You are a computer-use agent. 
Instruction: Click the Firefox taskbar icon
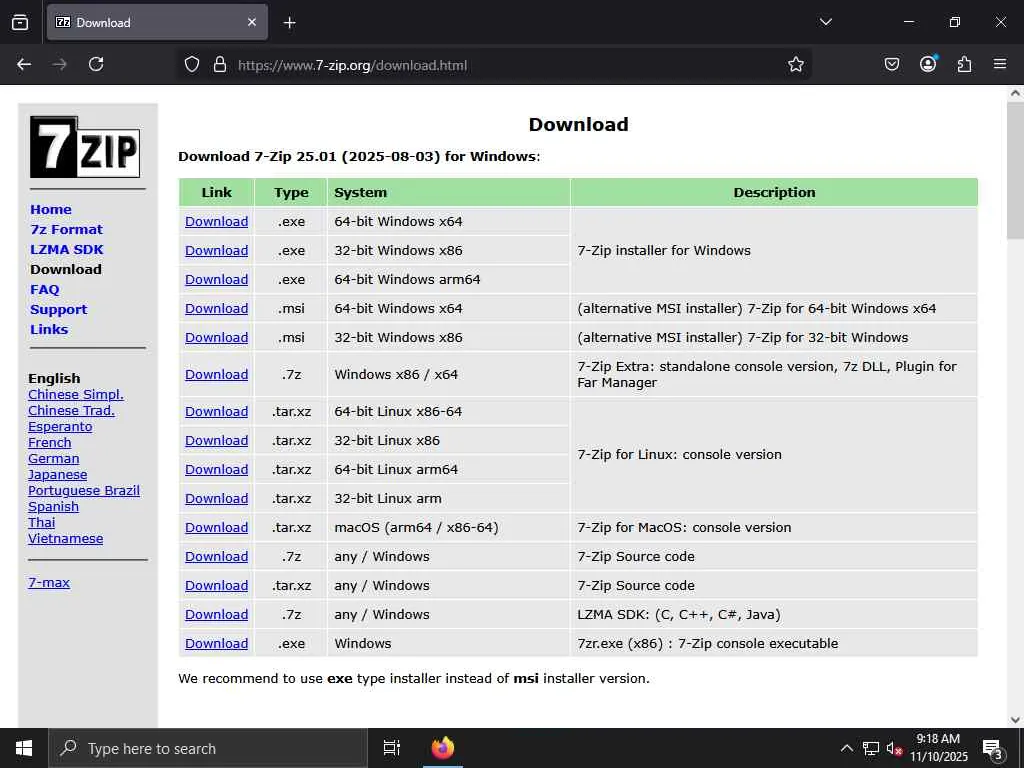(442, 748)
